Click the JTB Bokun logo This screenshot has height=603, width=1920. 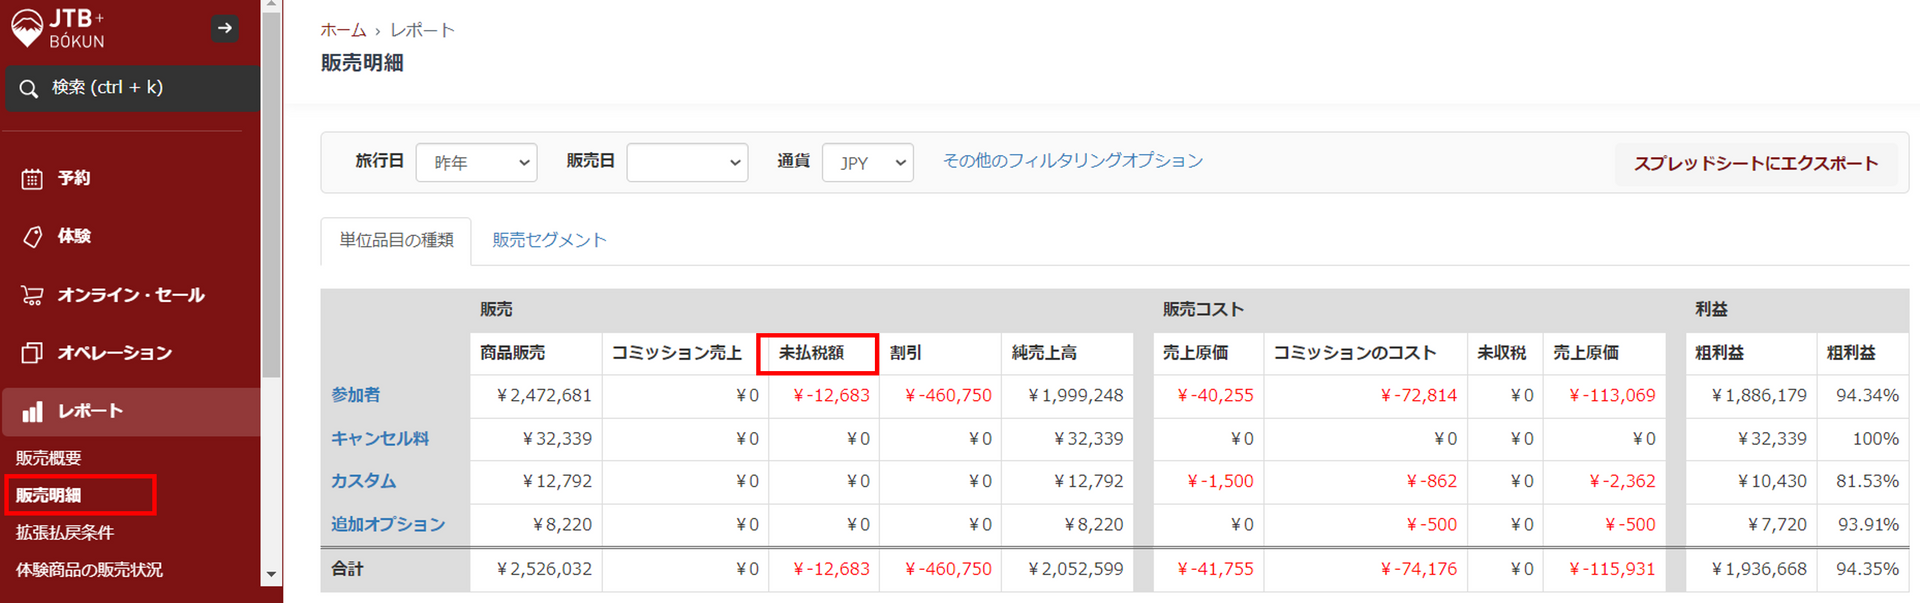[58, 28]
